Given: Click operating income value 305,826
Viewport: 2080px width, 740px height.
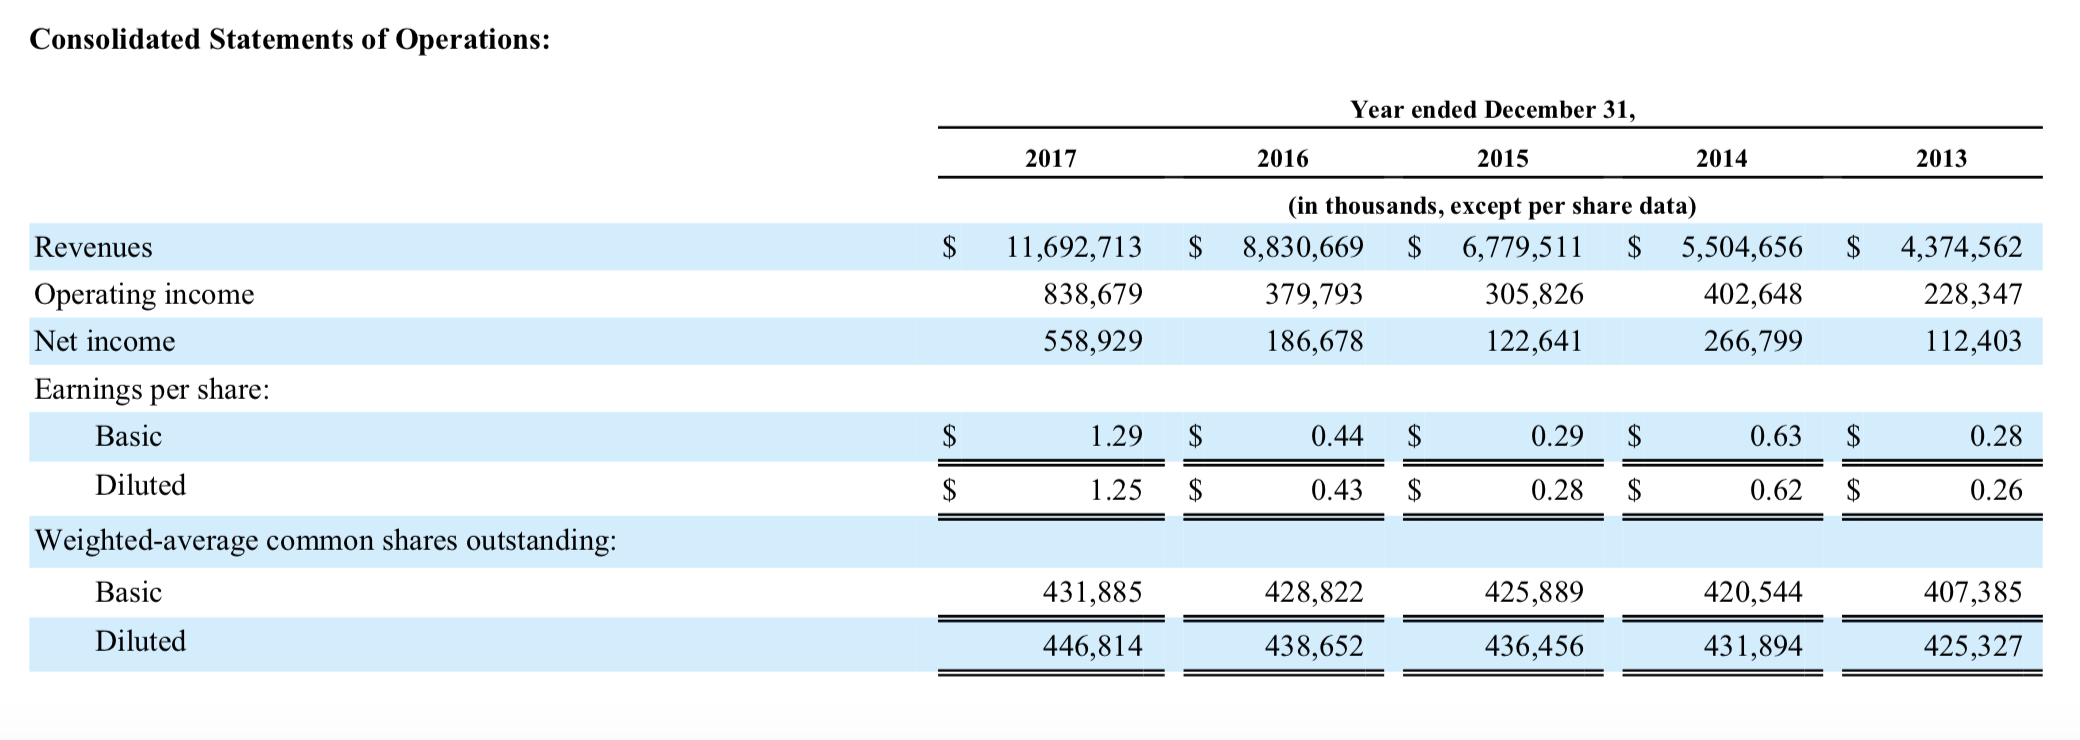Looking at the screenshot, I should coord(1534,294).
